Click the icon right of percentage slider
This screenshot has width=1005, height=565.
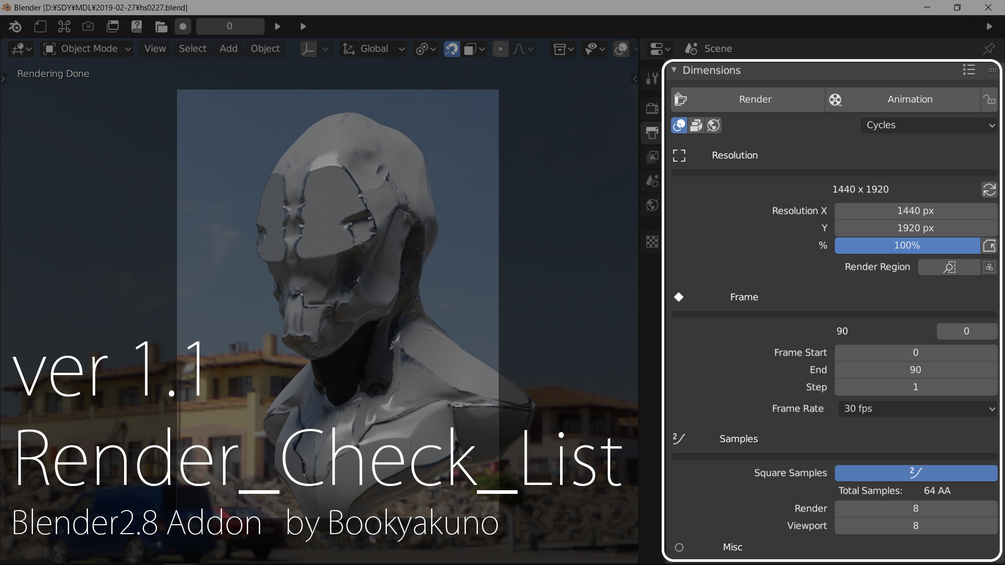point(989,245)
